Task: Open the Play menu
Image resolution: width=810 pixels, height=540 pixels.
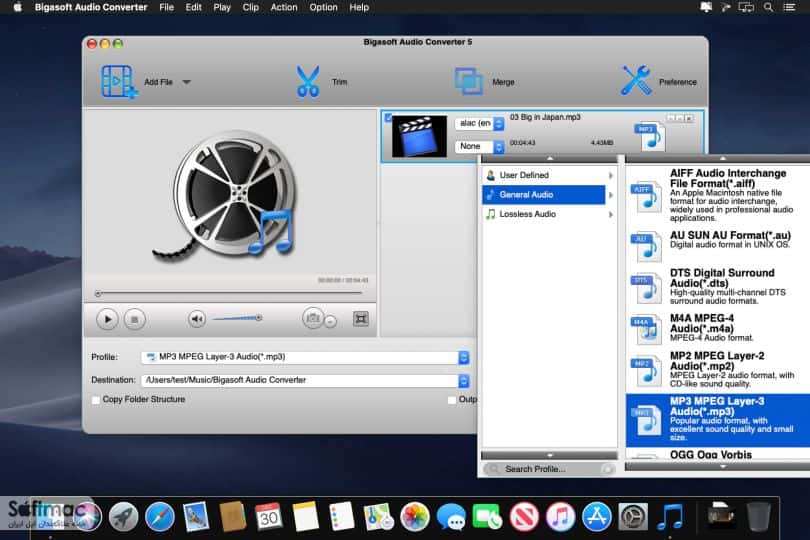Action: point(222,7)
